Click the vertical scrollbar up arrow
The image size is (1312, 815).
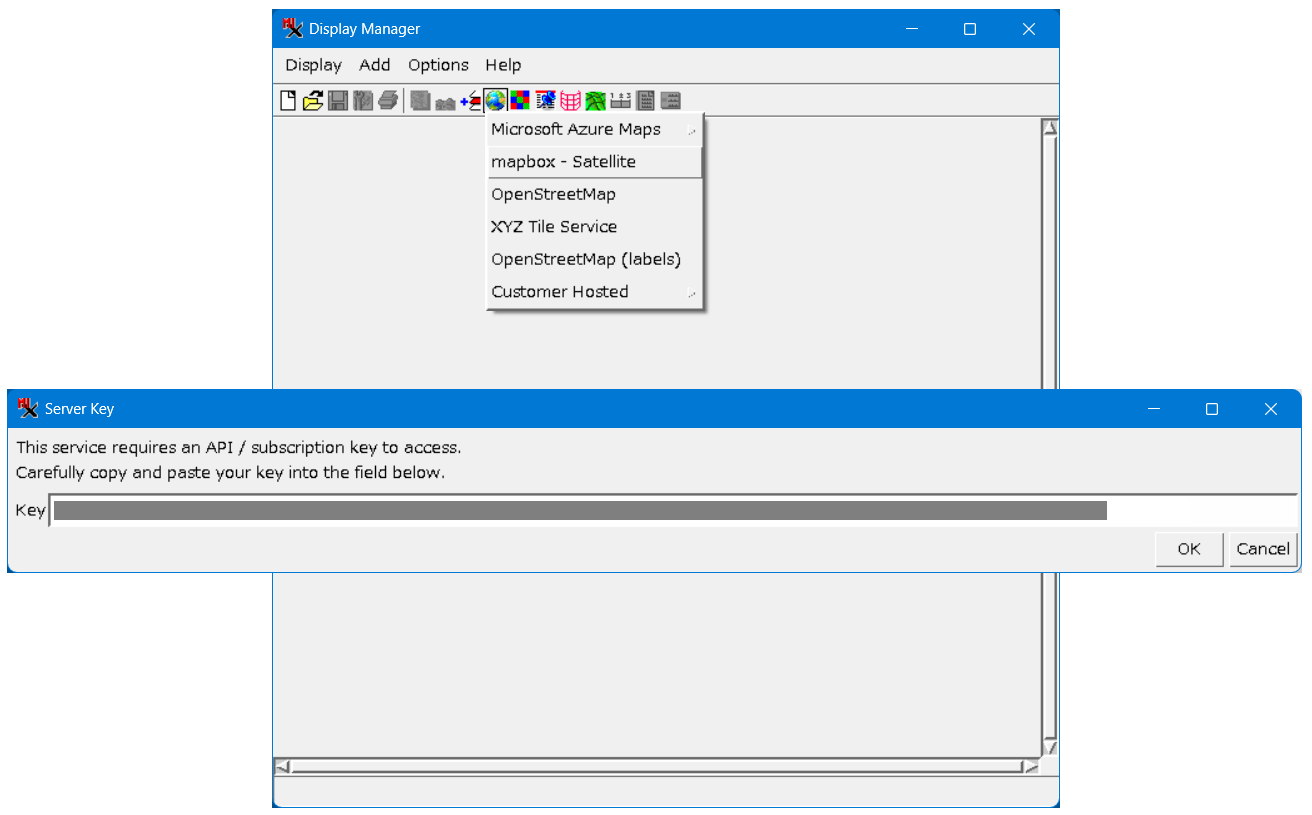coord(1050,128)
